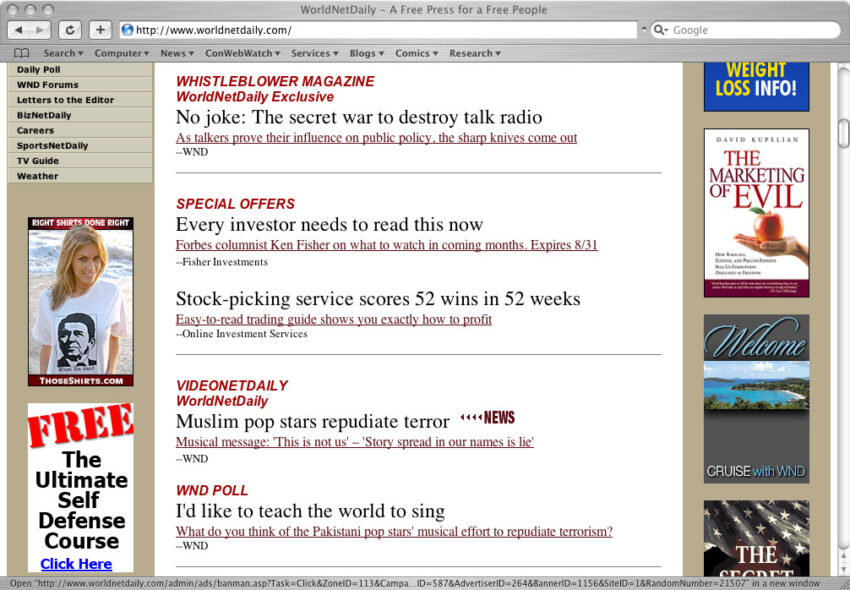Click the vertical scrollbar thumb
Screen dimensions: 850x590
point(843,133)
